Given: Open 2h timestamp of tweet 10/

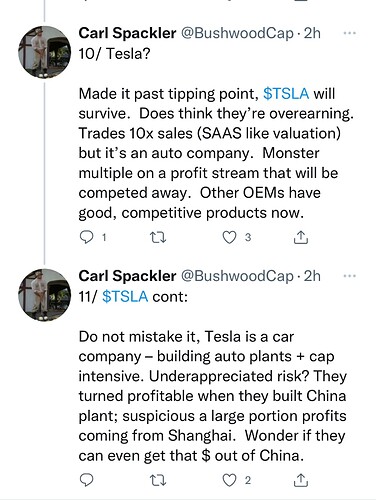Looking at the screenshot, I should [312, 33].
